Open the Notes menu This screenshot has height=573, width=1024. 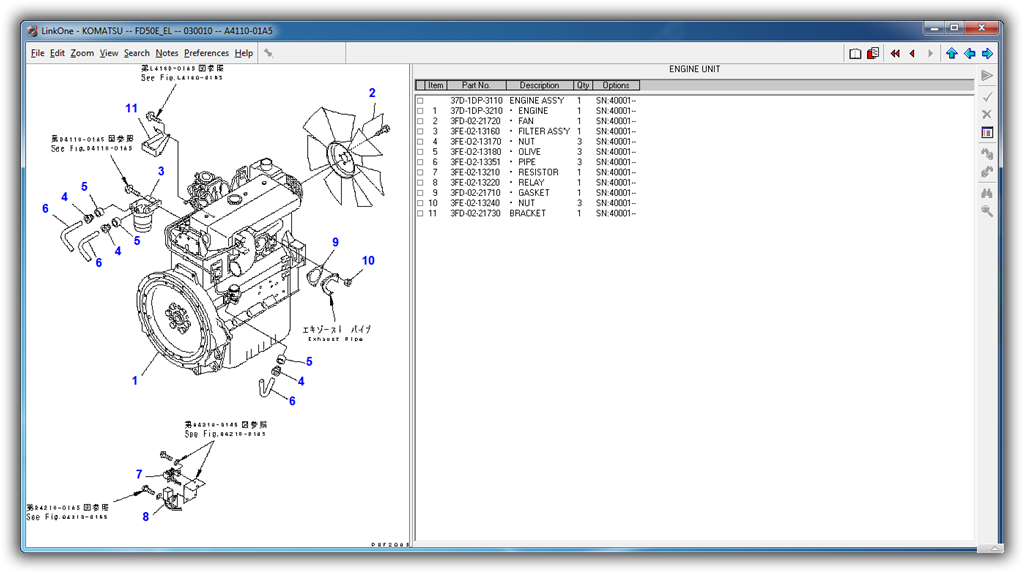point(167,54)
